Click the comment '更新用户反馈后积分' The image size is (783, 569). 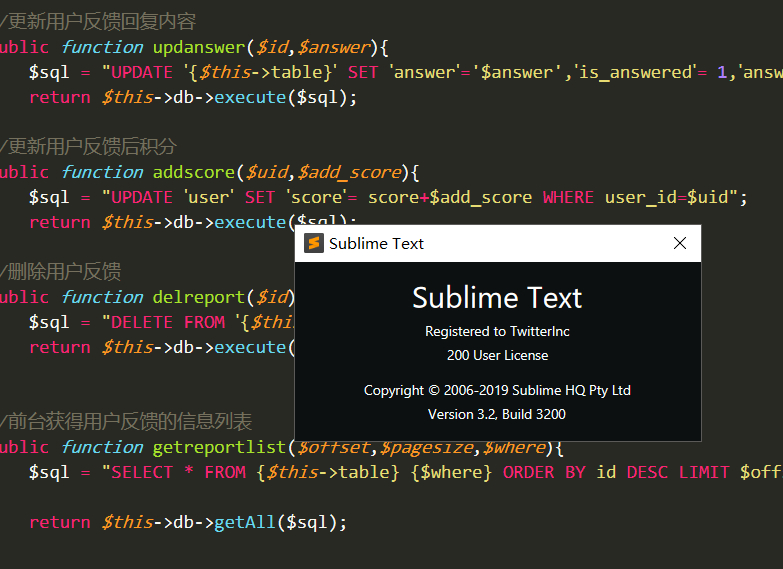tap(92, 146)
